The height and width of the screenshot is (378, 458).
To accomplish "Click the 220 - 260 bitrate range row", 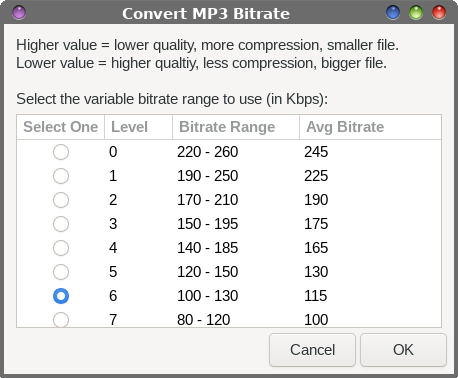I will coord(229,152).
